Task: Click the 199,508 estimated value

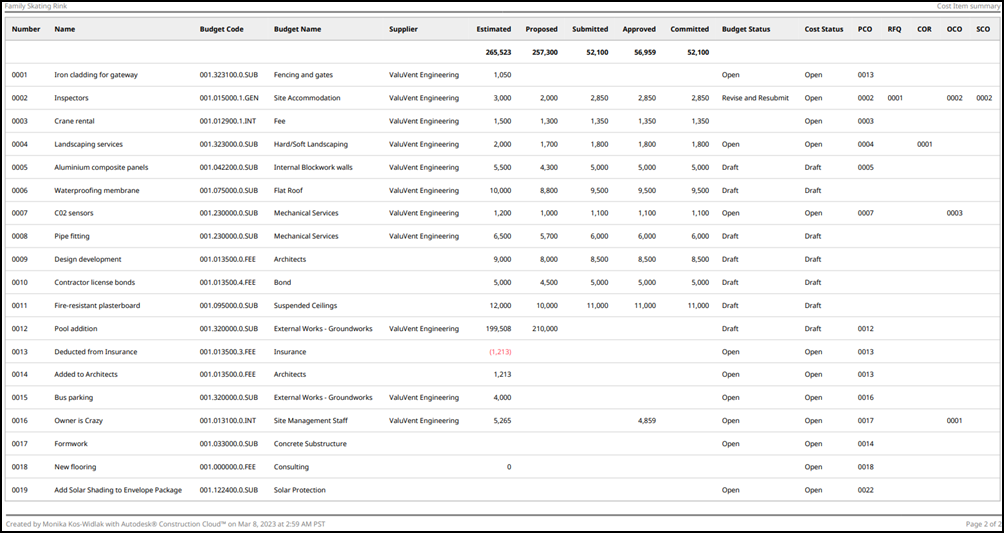Action: coord(498,329)
